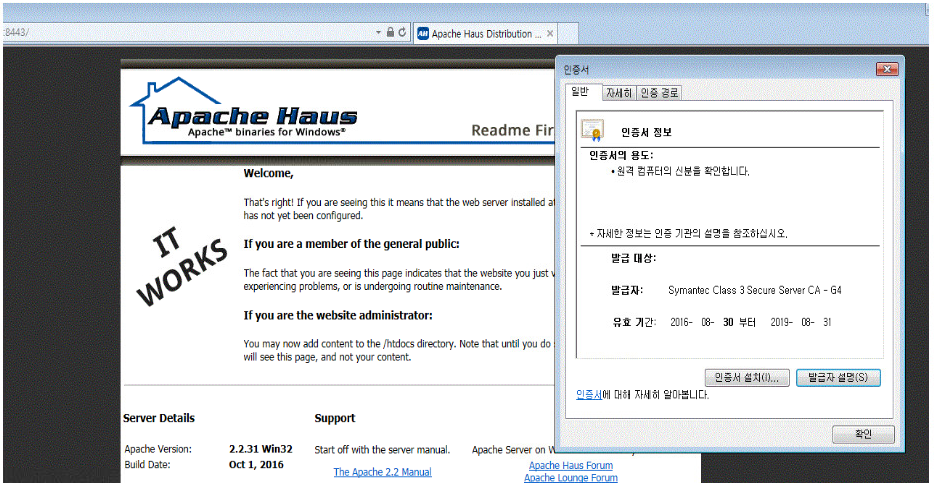Image resolution: width=934 pixels, height=487 pixels.
Task: Open the address bar dropdown arrow
Action: (x=378, y=32)
